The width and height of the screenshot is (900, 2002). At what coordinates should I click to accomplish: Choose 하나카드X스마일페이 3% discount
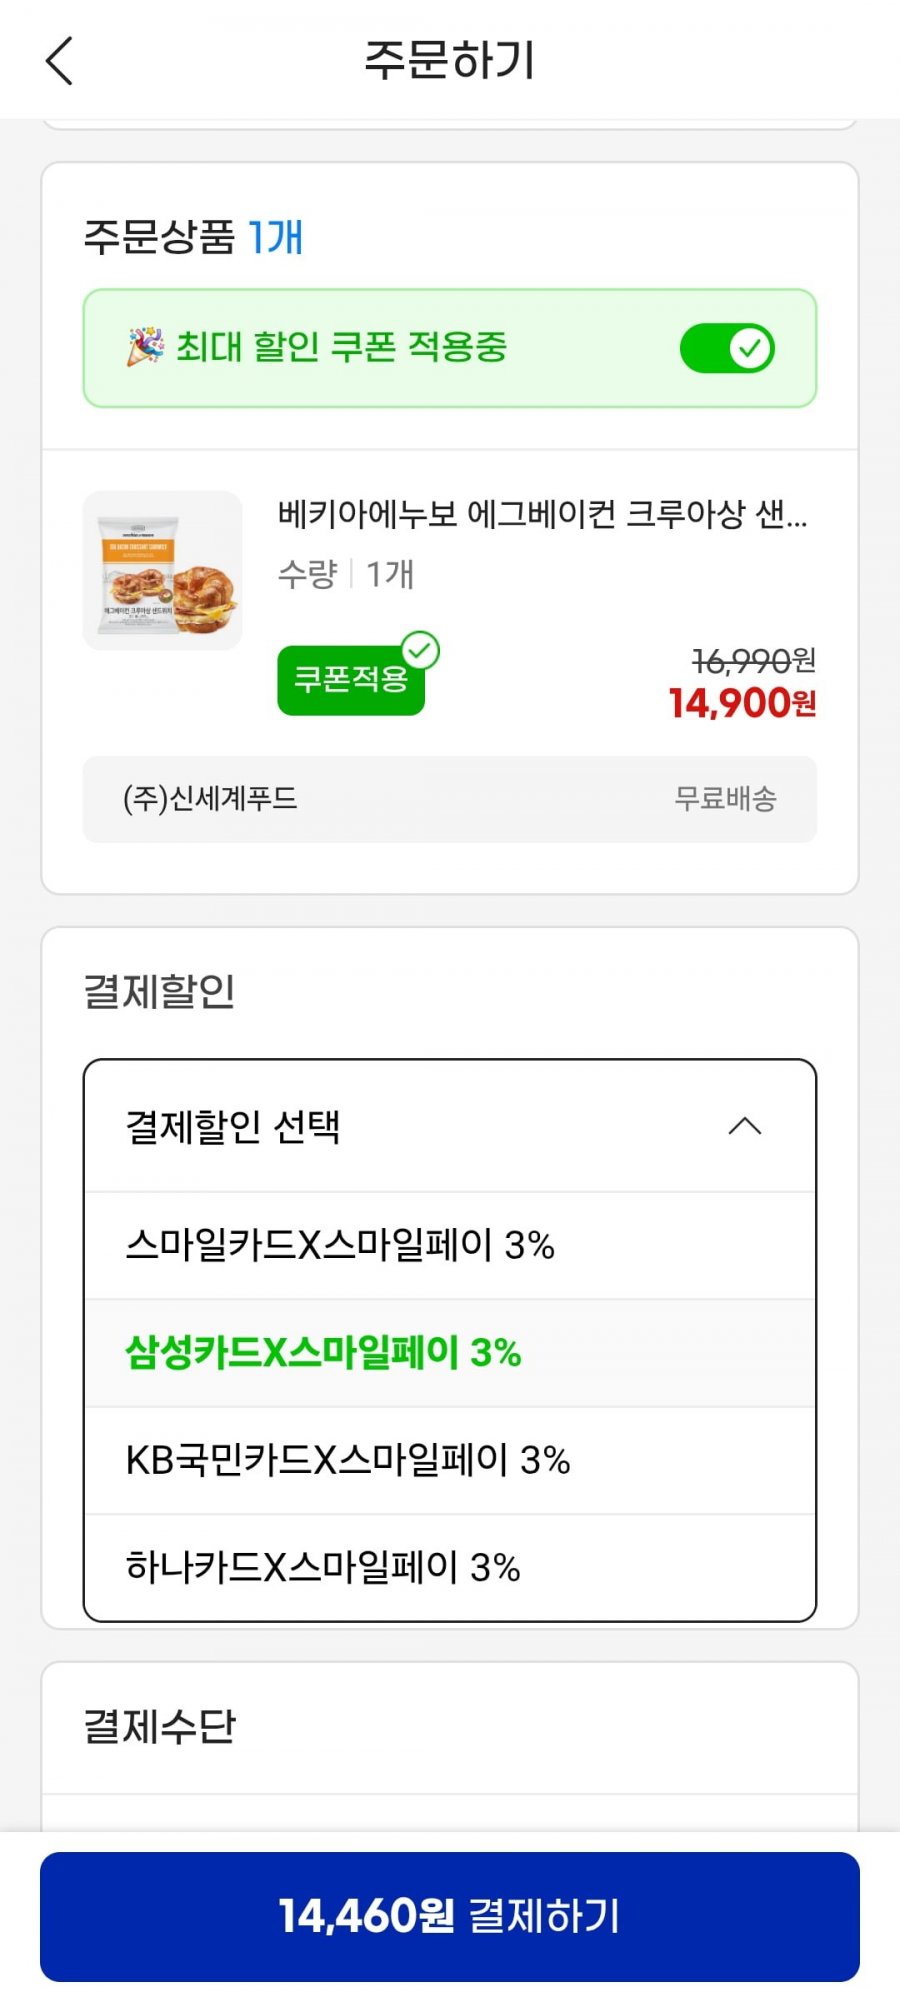tap(450, 1568)
